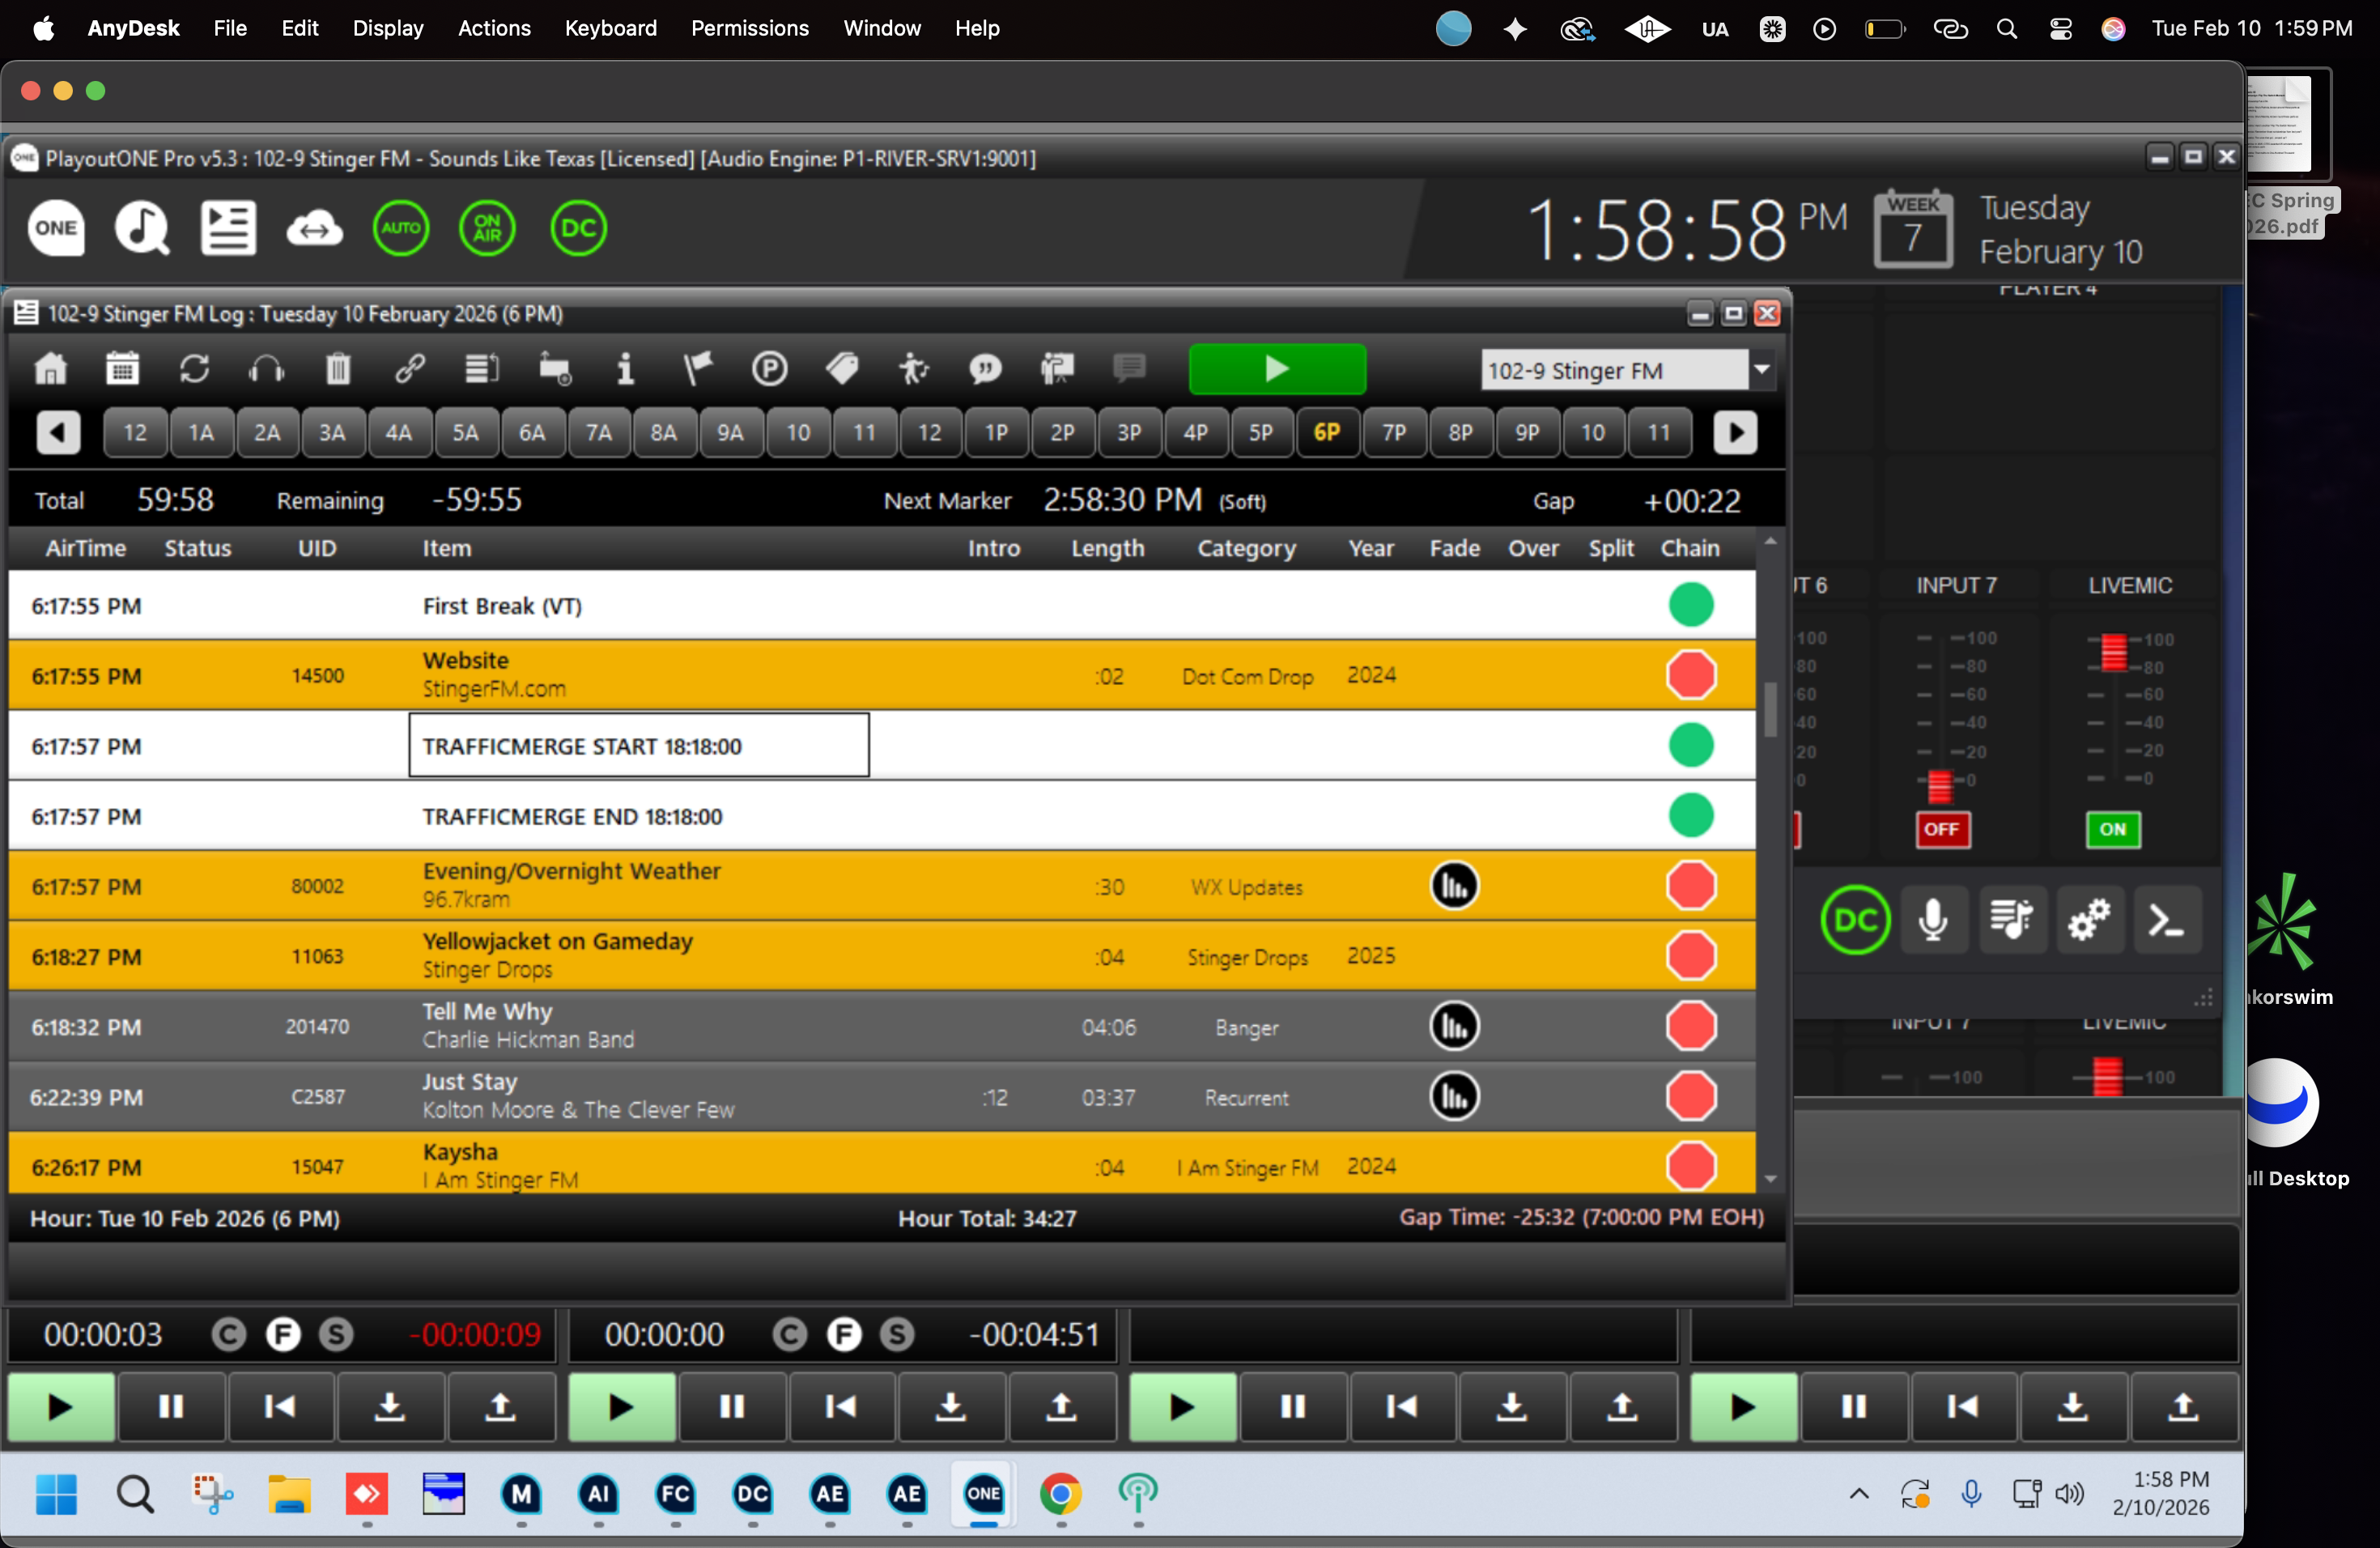Screen dimensions: 2380x1548
Task: Click the INPUT 7 red fader handle
Action: (1939, 785)
